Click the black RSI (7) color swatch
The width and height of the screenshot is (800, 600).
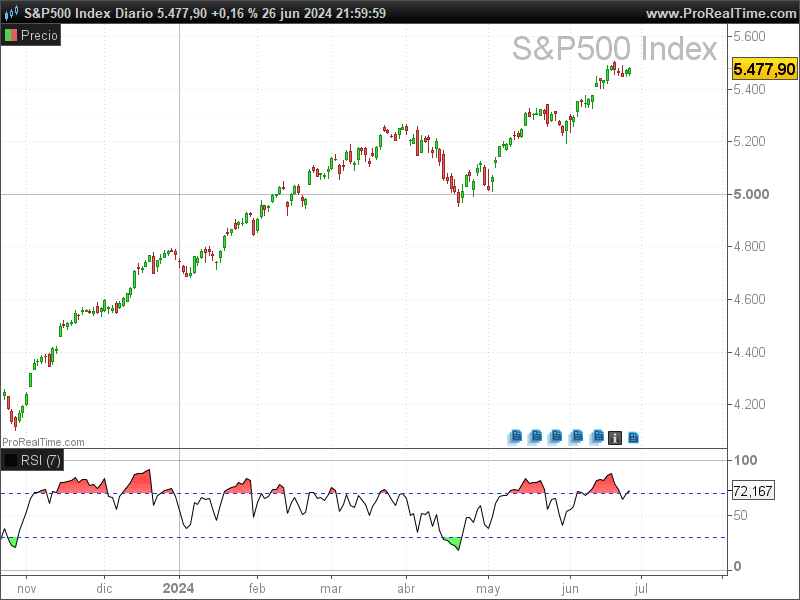coord(11,460)
